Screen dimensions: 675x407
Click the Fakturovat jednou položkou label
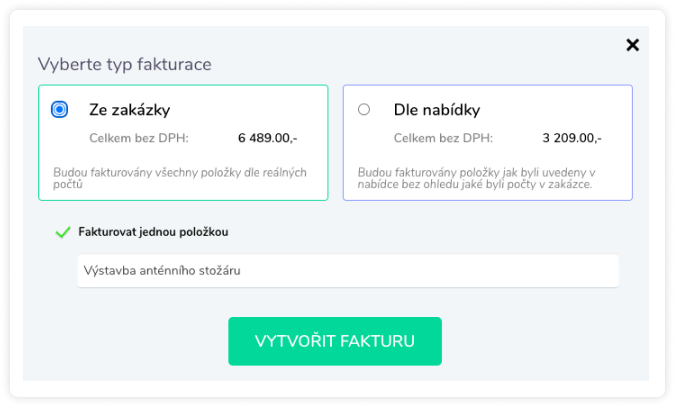[x=154, y=232]
